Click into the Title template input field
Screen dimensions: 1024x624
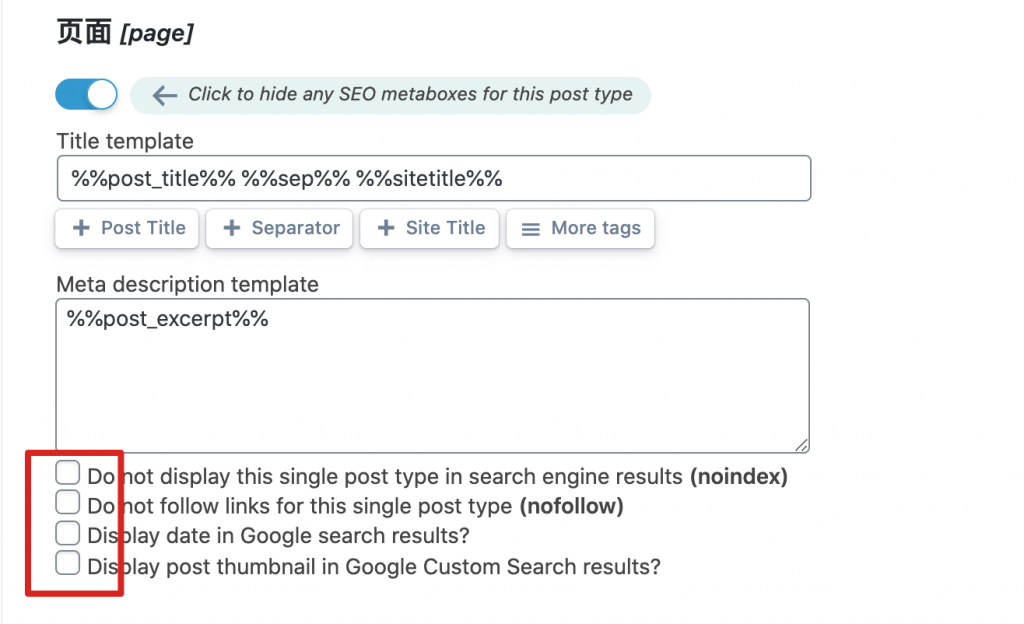coord(432,179)
